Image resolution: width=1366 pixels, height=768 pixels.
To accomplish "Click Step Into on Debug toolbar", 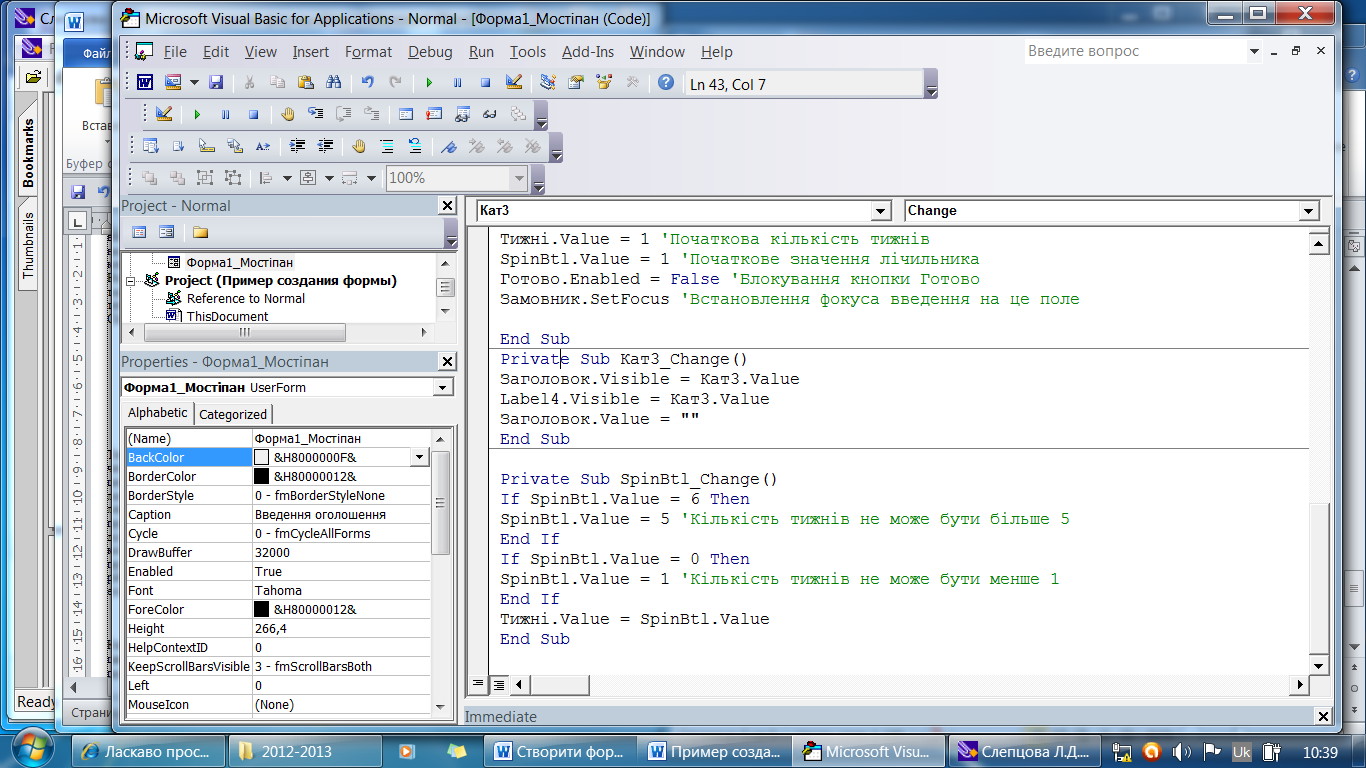I will [315, 114].
